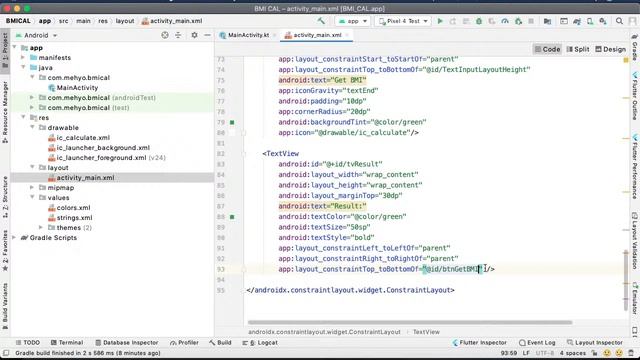
Task: Open the SDK Manager icon
Action: coord(603,21)
